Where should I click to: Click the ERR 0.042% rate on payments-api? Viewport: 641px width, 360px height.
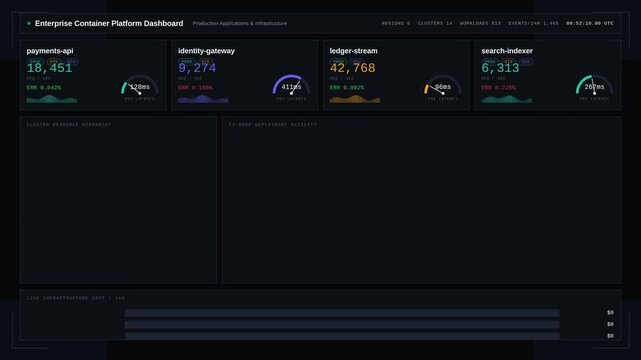44,87
